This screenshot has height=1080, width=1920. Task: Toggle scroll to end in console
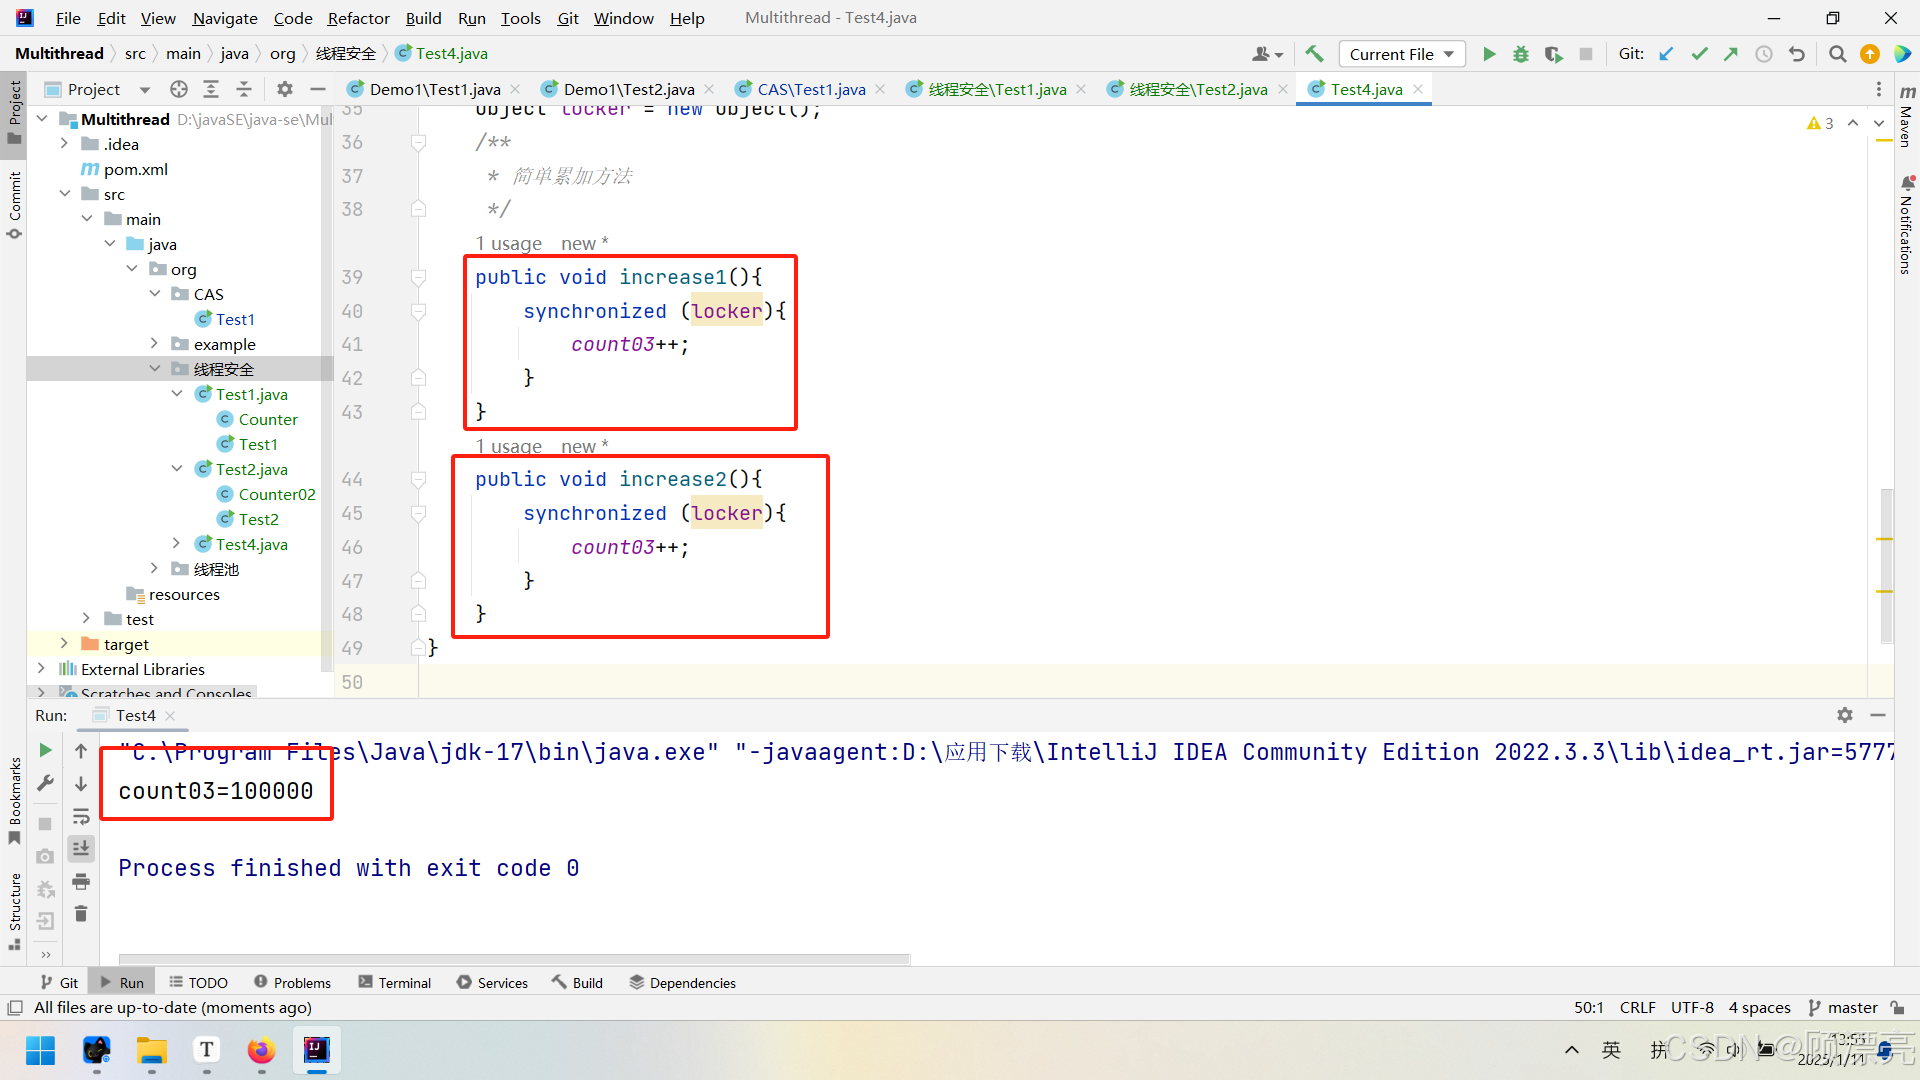81,849
